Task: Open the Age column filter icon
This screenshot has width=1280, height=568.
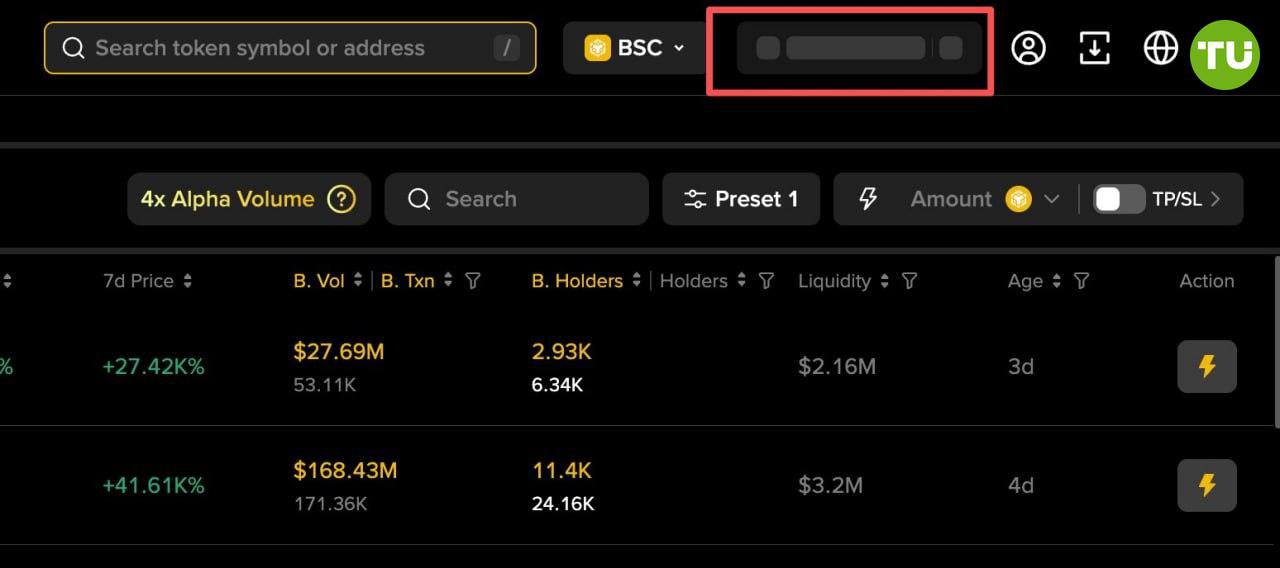Action: [1081, 281]
